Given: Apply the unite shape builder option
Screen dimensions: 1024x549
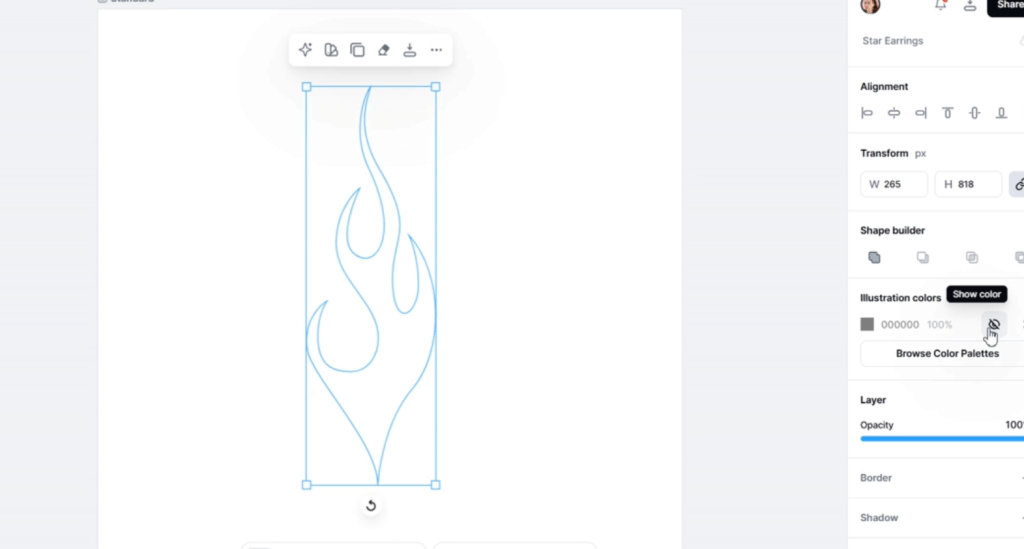Looking at the screenshot, I should pos(875,257).
